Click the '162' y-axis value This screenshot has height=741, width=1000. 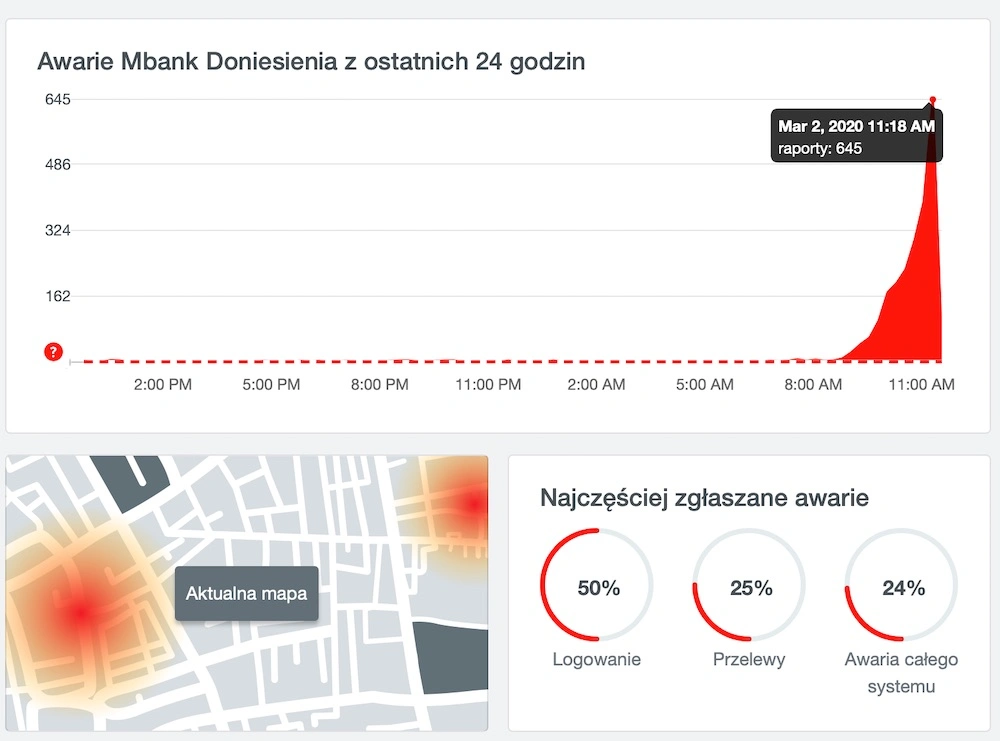coord(57,296)
